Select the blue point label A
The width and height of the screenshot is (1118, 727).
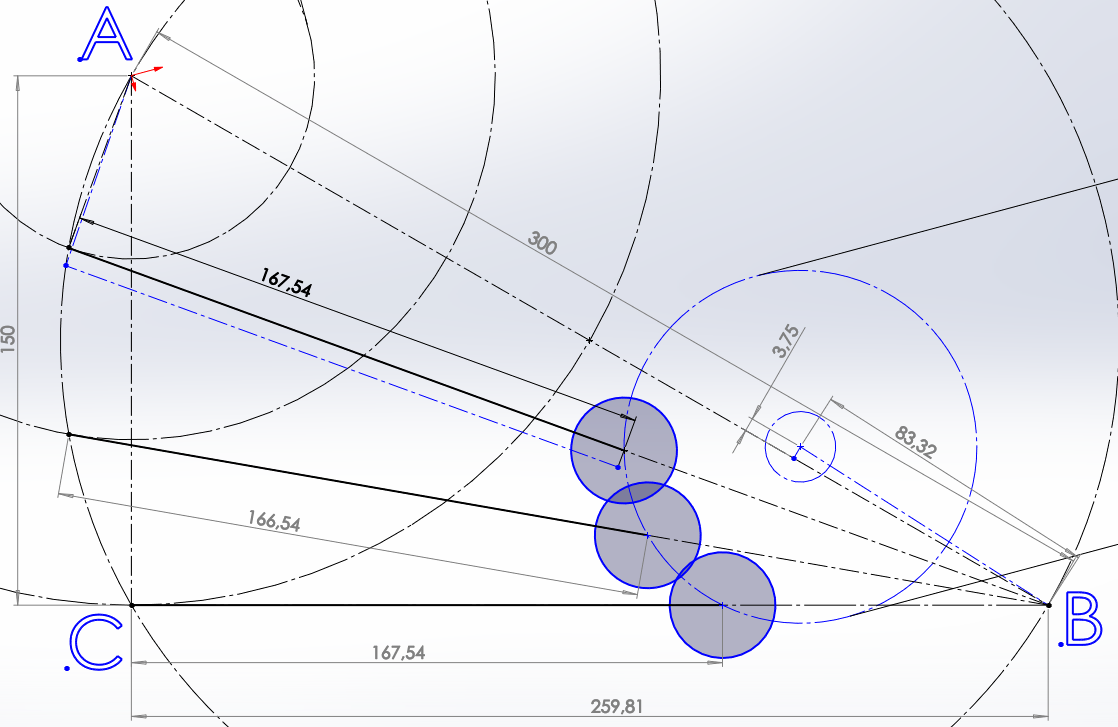pos(105,35)
